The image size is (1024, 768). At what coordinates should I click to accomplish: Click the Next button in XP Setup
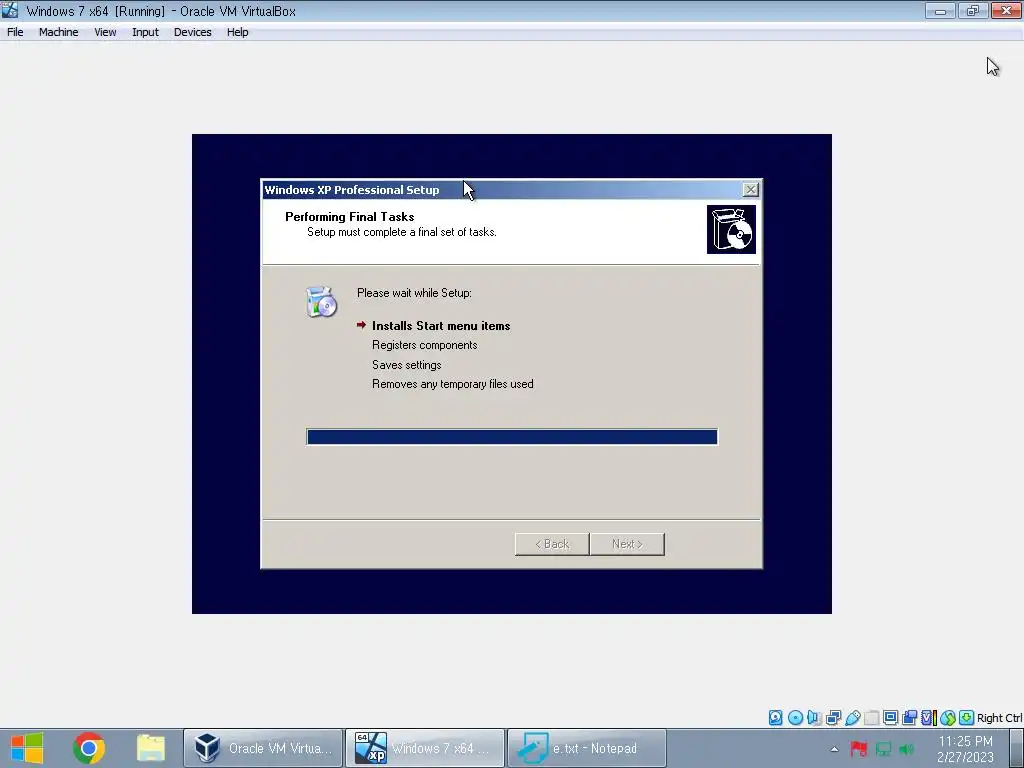tap(627, 544)
